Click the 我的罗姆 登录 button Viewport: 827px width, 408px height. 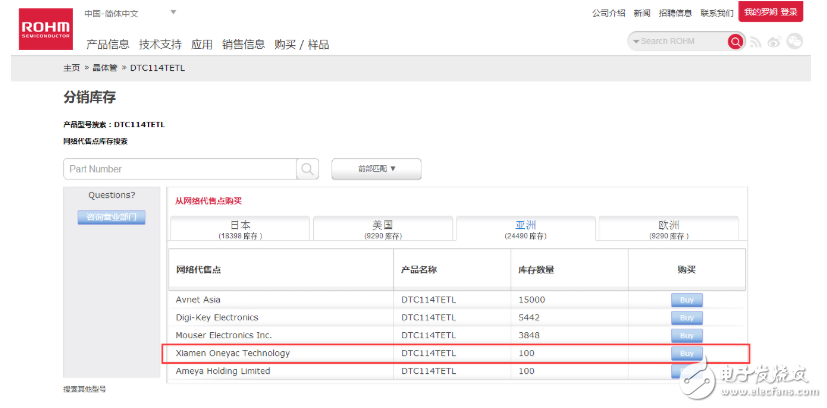pos(771,12)
